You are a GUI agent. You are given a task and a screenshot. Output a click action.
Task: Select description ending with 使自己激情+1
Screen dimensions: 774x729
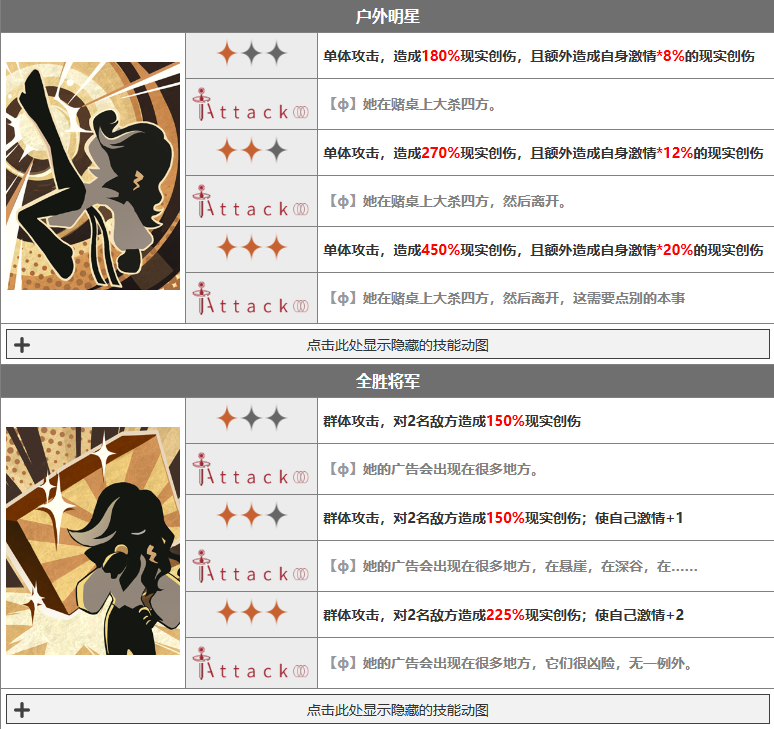coord(503,518)
